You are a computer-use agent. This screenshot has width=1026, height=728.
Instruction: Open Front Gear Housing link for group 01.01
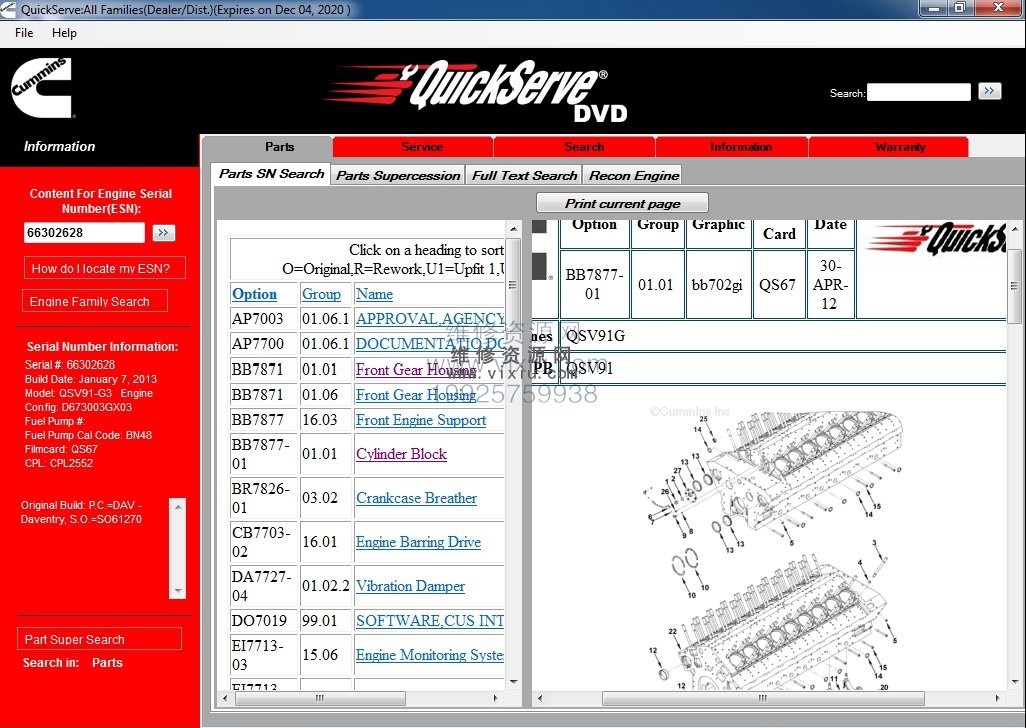416,370
